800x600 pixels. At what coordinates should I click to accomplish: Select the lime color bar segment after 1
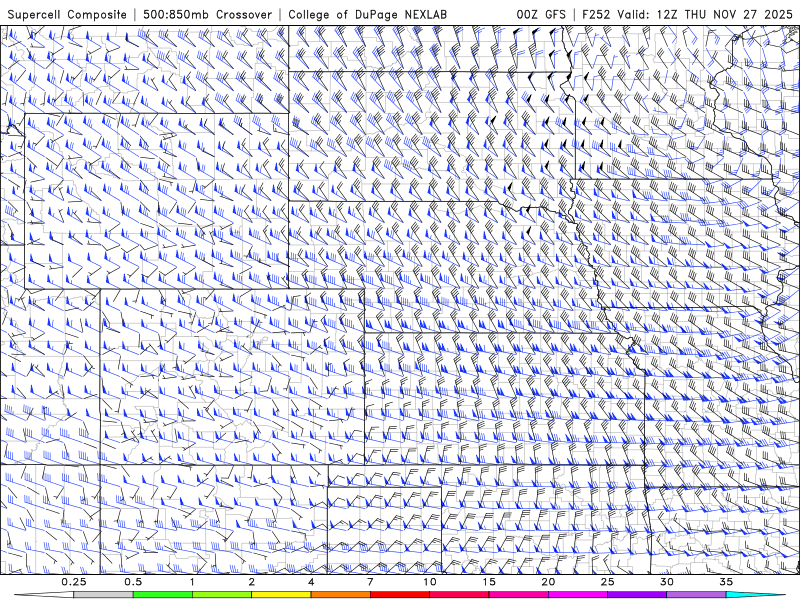pos(222,595)
